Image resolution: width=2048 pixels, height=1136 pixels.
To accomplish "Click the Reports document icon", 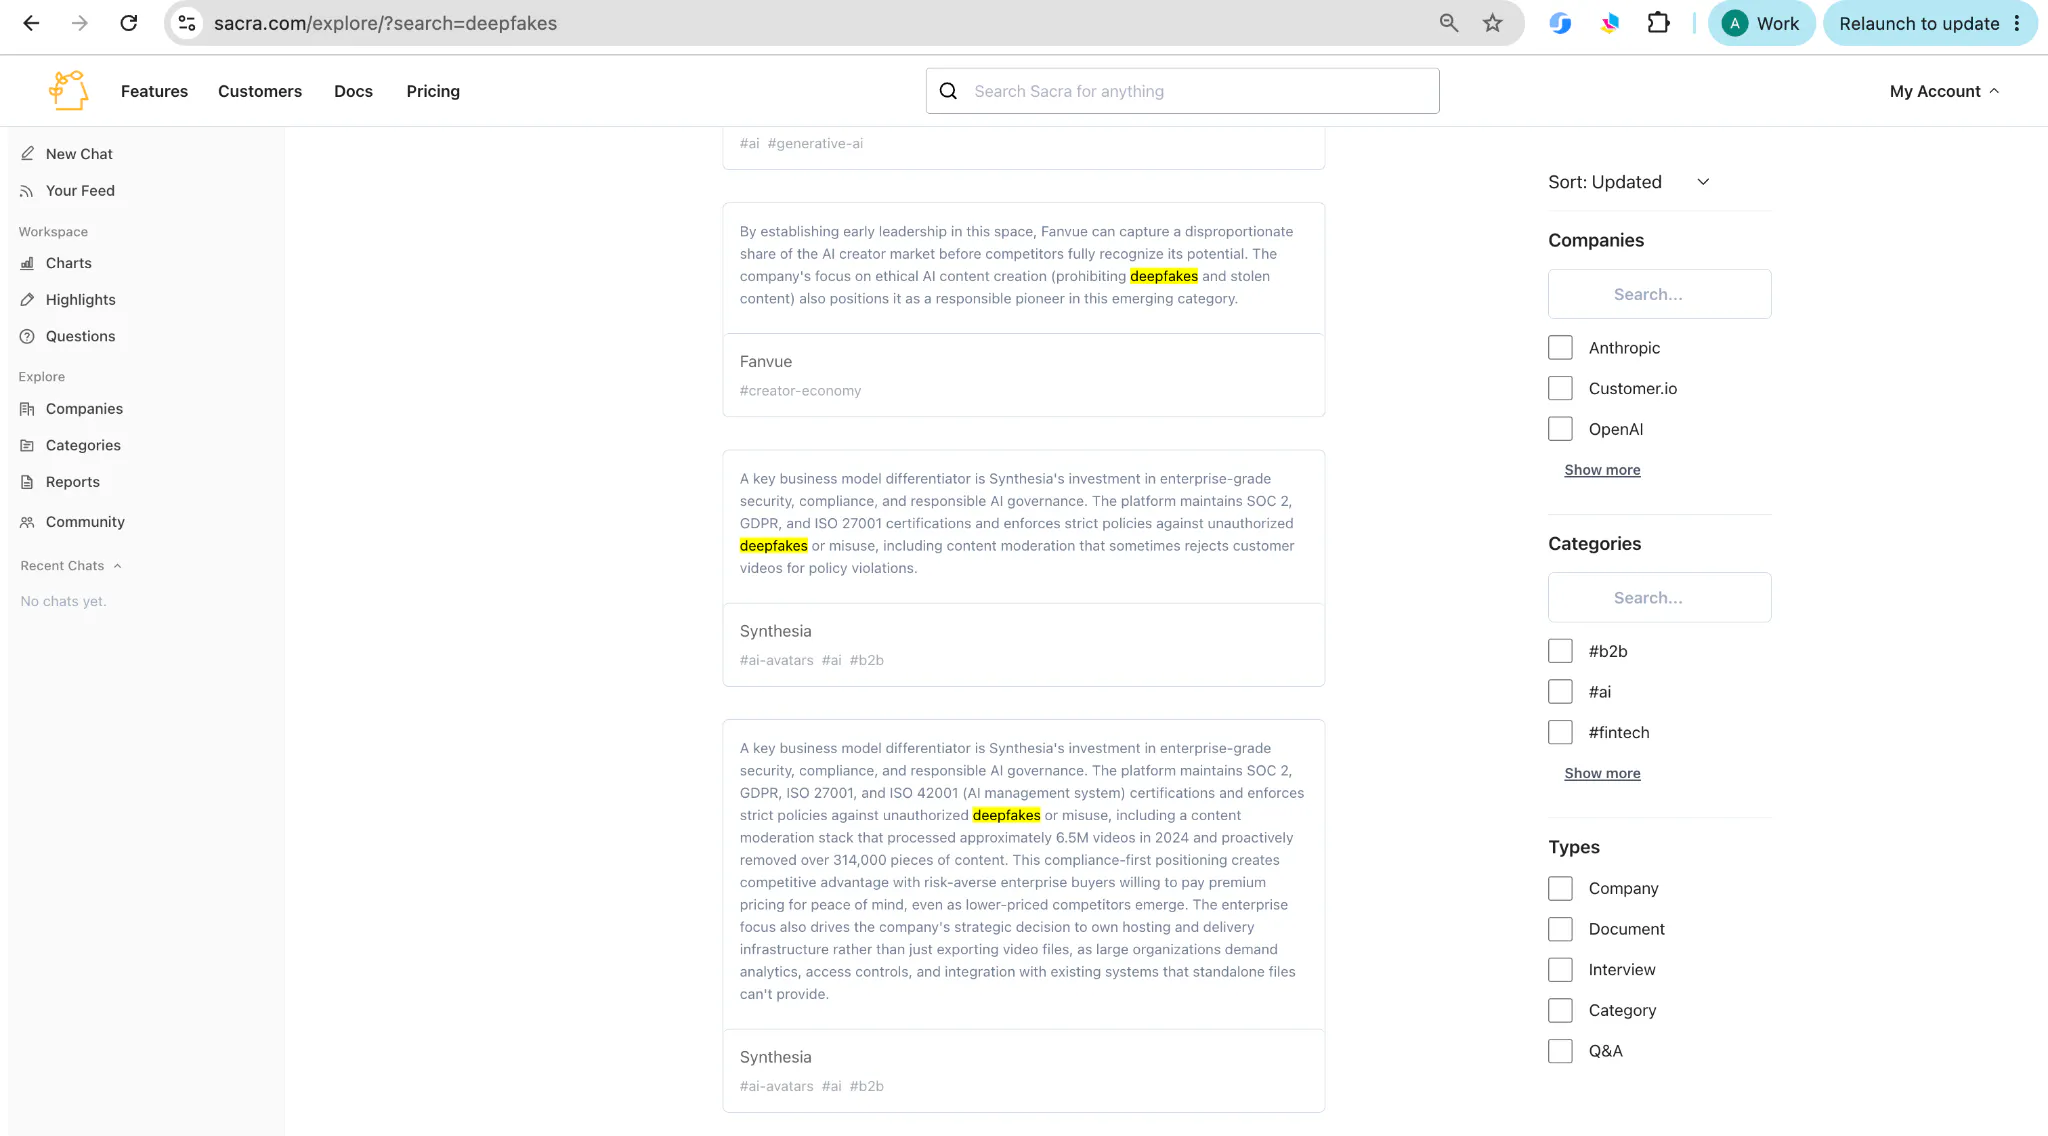I will click(x=27, y=482).
